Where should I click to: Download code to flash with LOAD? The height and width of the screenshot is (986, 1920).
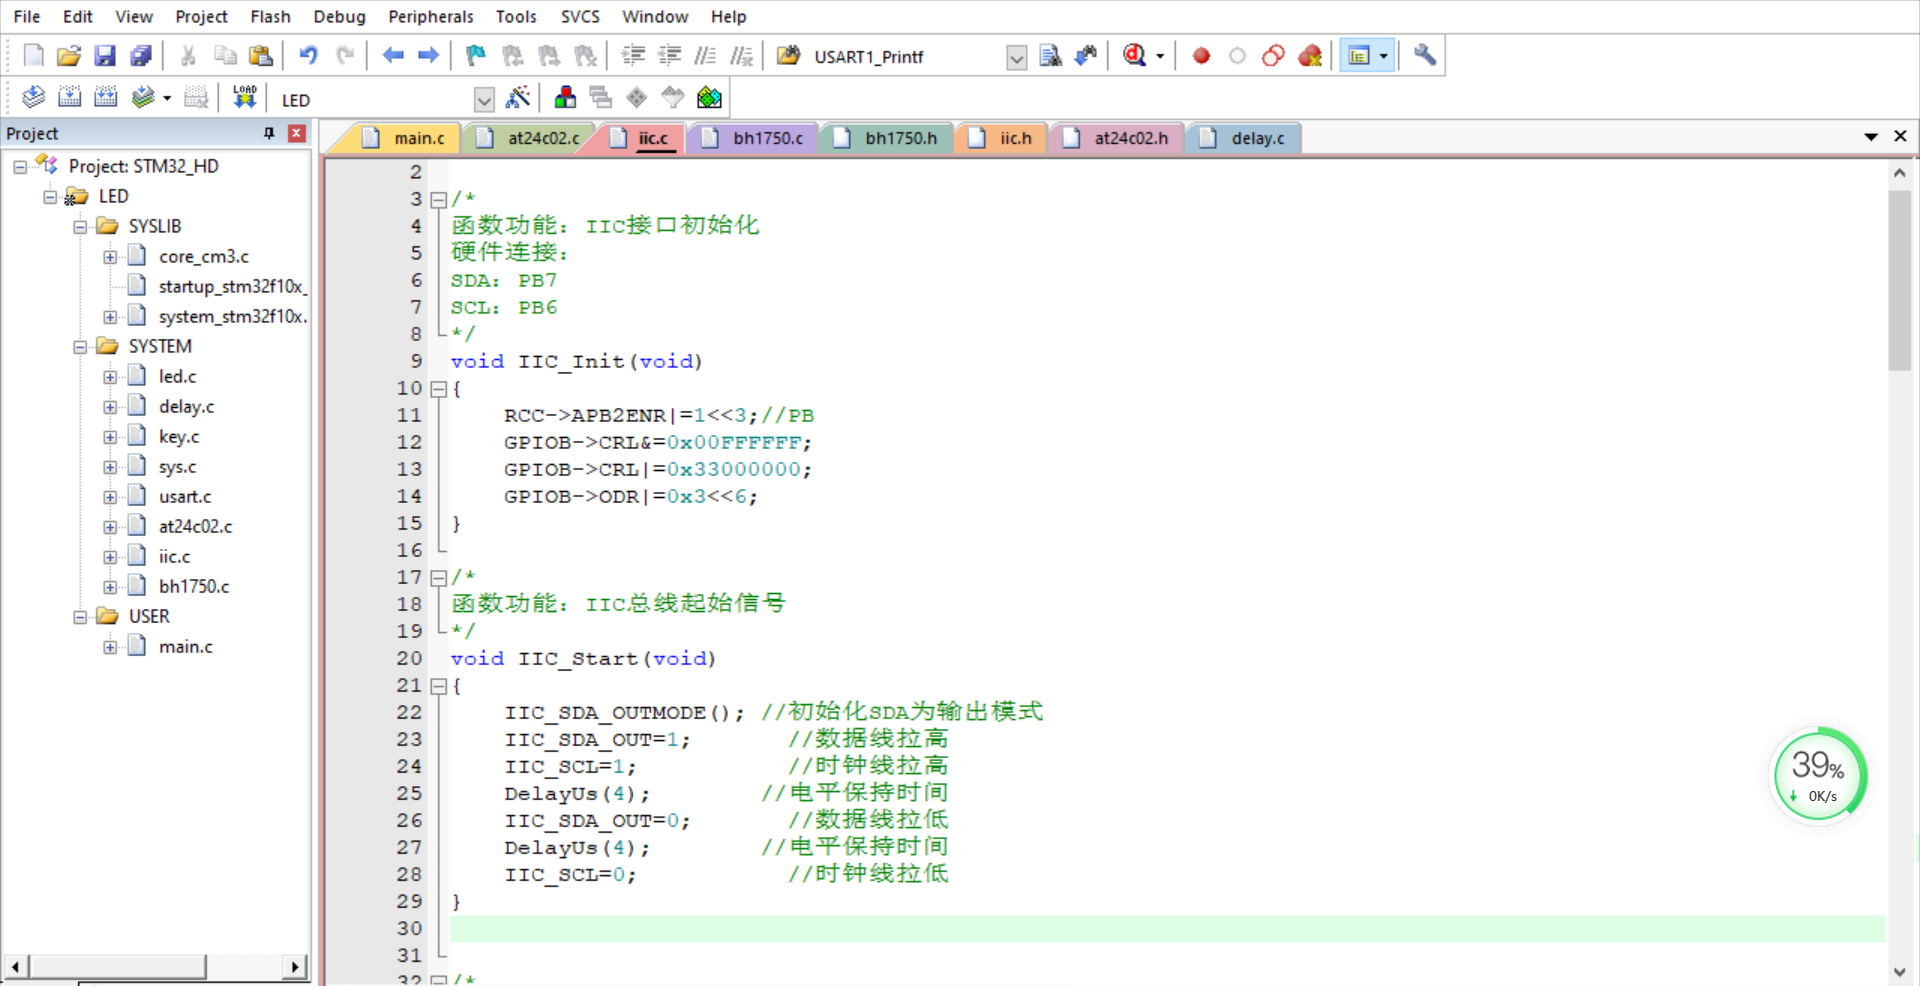point(244,97)
